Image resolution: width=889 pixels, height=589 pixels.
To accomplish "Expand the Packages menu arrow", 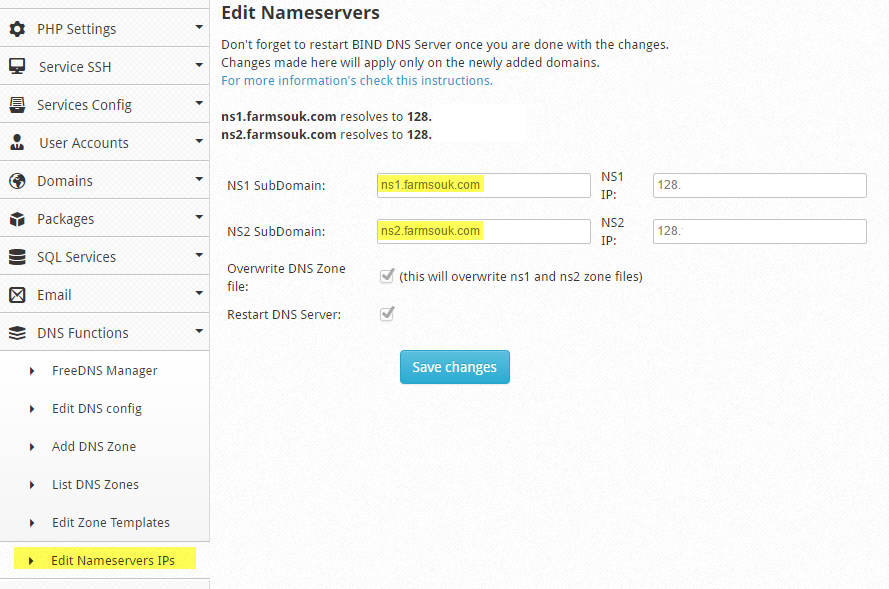I will (x=199, y=217).
